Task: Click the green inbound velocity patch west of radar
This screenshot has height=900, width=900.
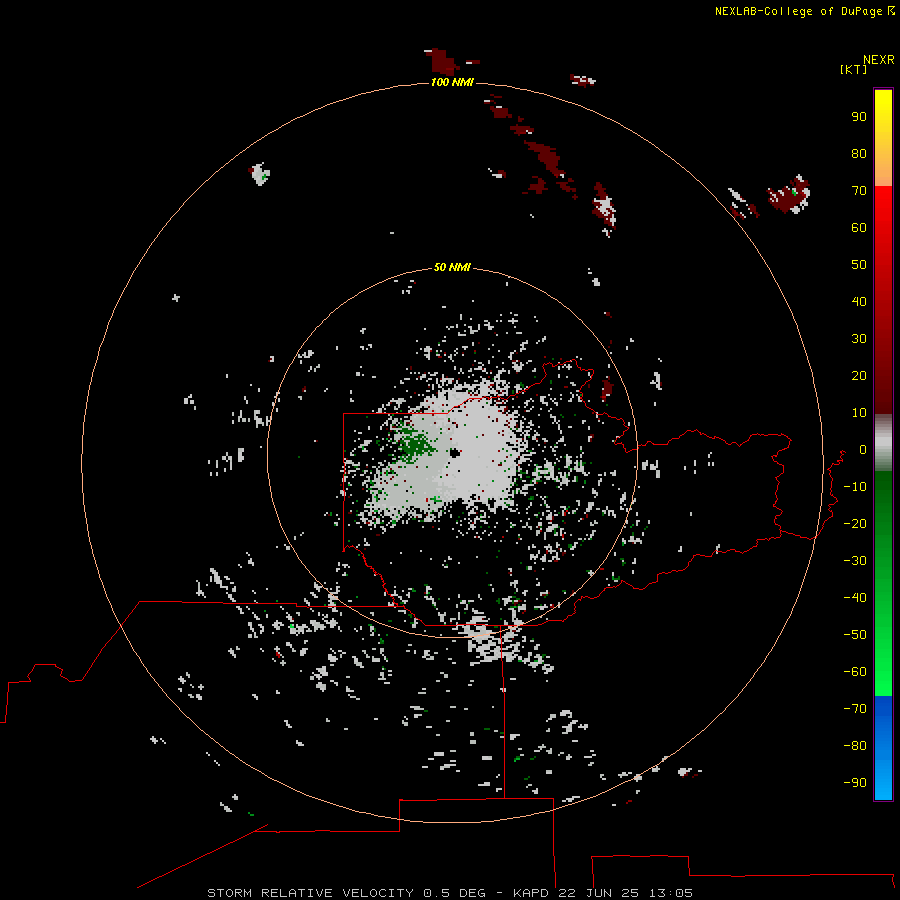Action: [414, 445]
